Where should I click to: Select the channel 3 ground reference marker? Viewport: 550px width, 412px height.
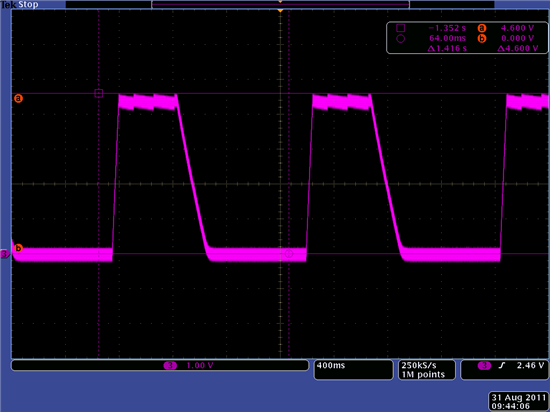coord(5,254)
